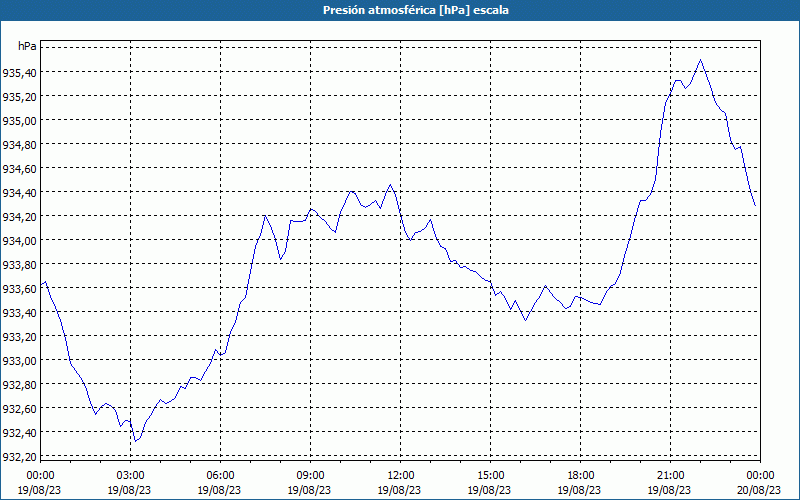Select the 935,40 y-axis label
The width and height of the screenshot is (800, 500).
coord(19,73)
